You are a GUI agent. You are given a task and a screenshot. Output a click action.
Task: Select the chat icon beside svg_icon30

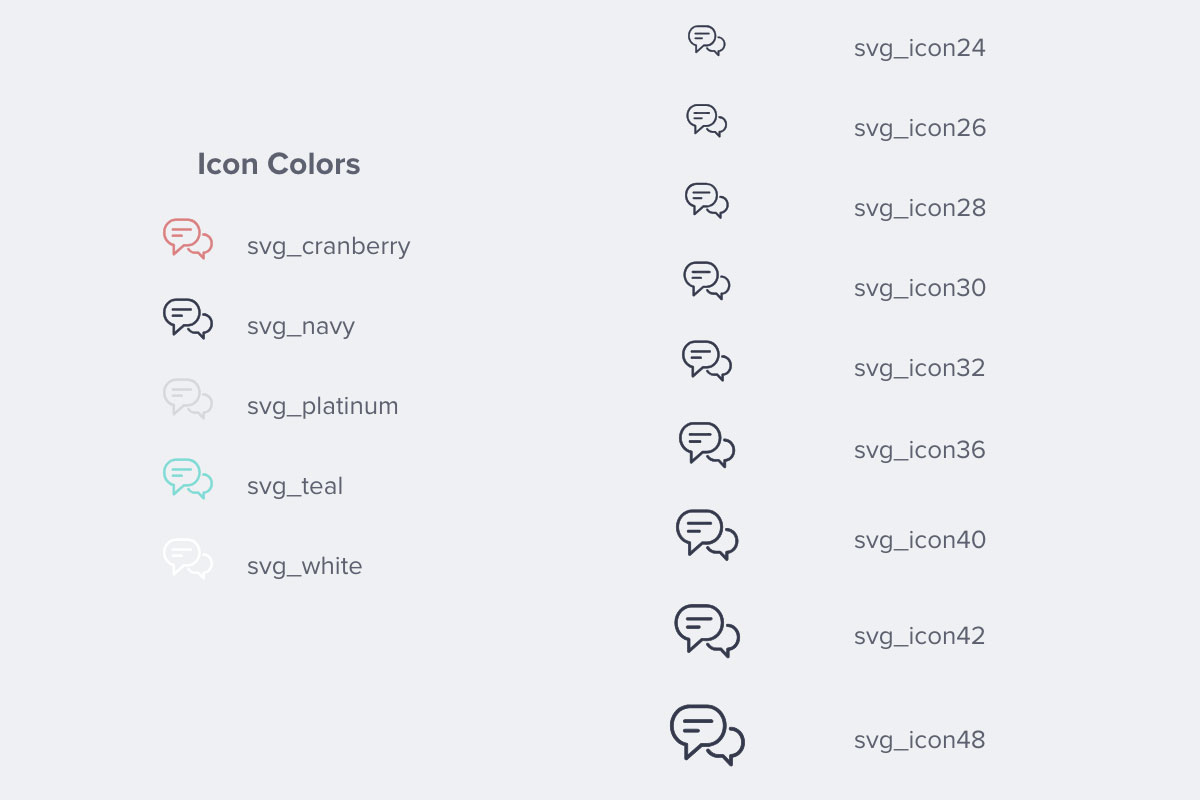pyautogui.click(x=707, y=281)
